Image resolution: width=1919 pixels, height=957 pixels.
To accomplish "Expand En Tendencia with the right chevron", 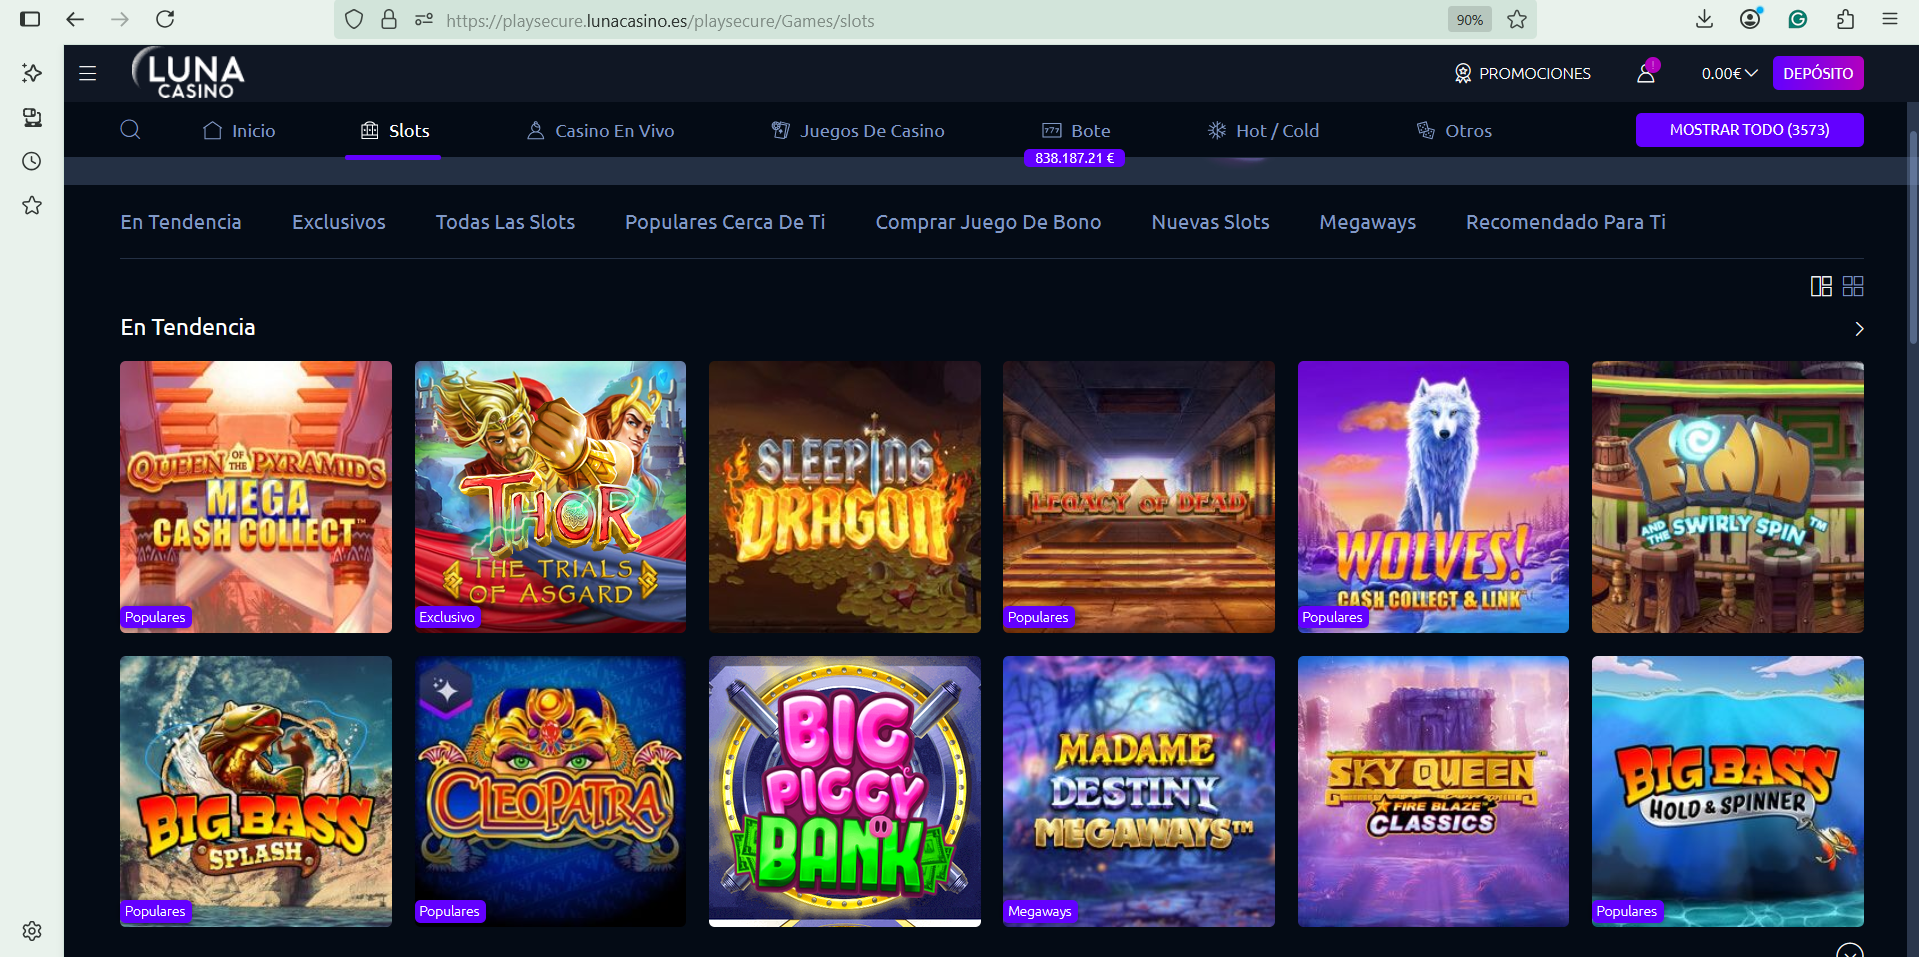I will [1859, 329].
